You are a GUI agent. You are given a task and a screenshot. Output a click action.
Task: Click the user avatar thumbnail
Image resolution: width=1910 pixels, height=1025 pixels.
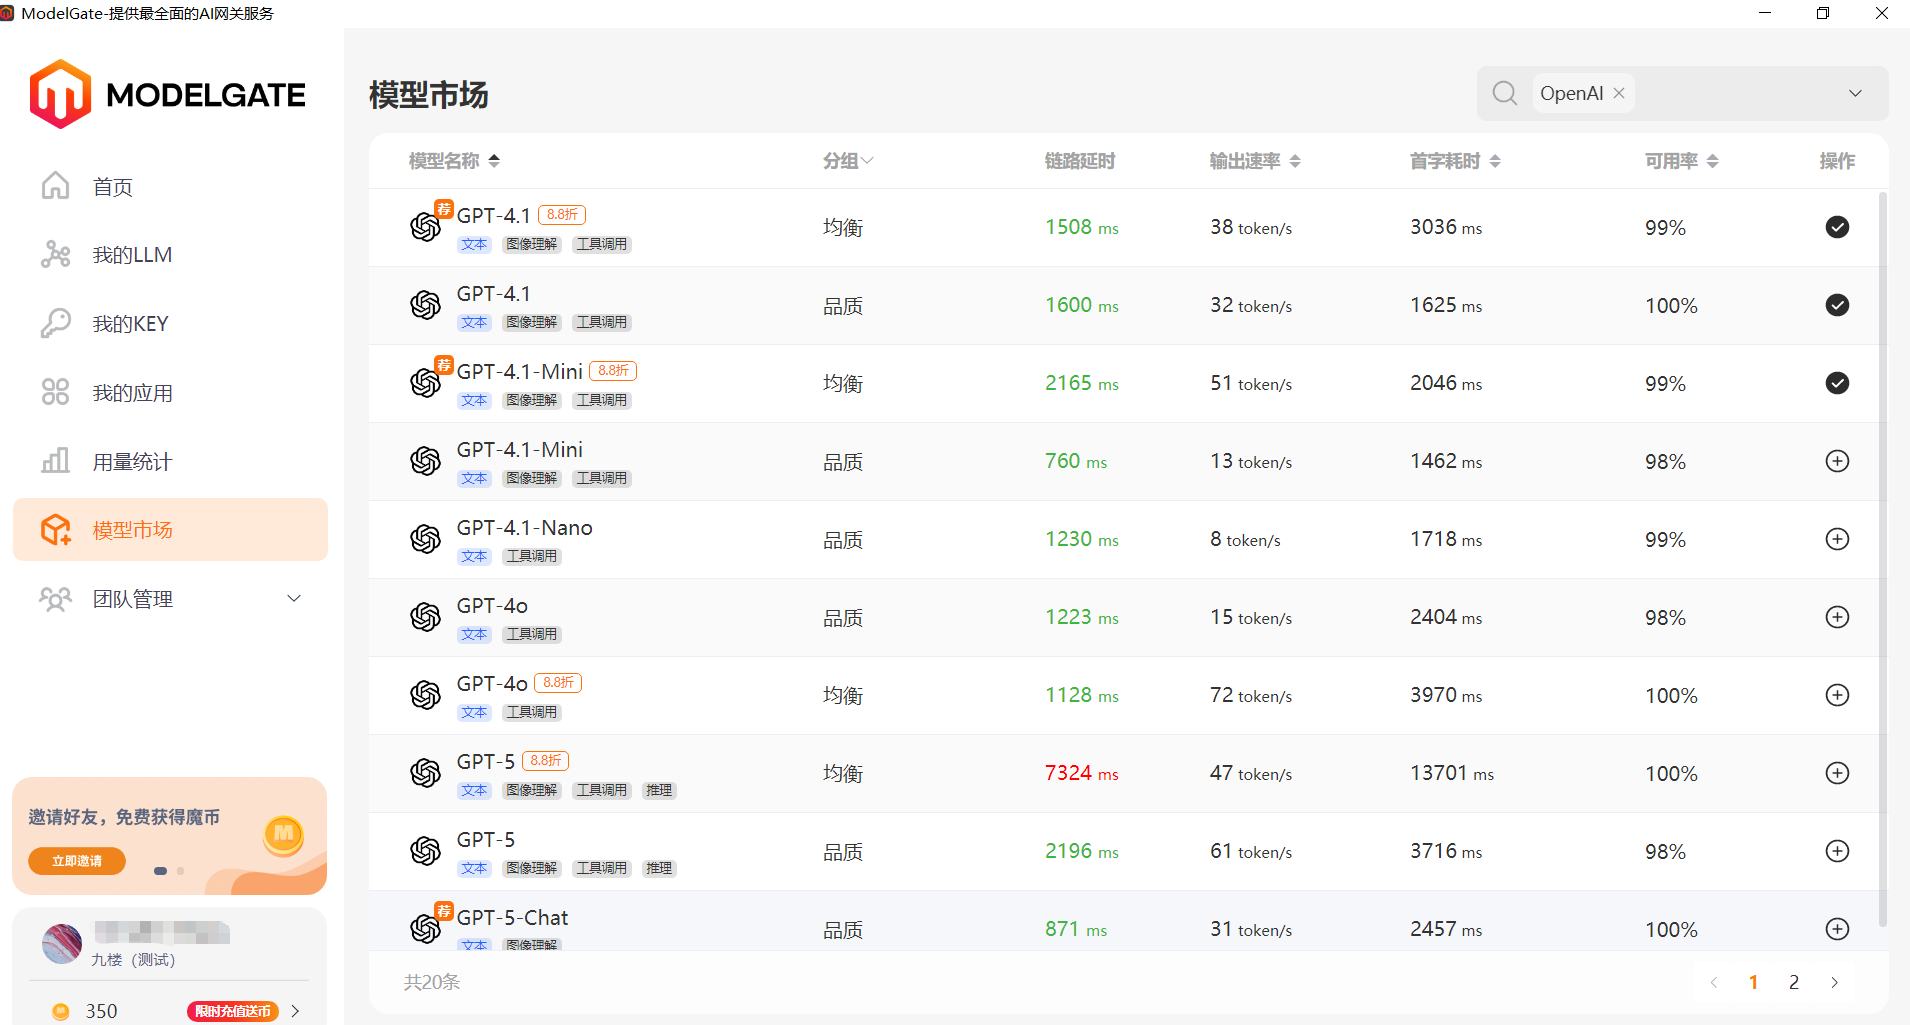click(62, 943)
